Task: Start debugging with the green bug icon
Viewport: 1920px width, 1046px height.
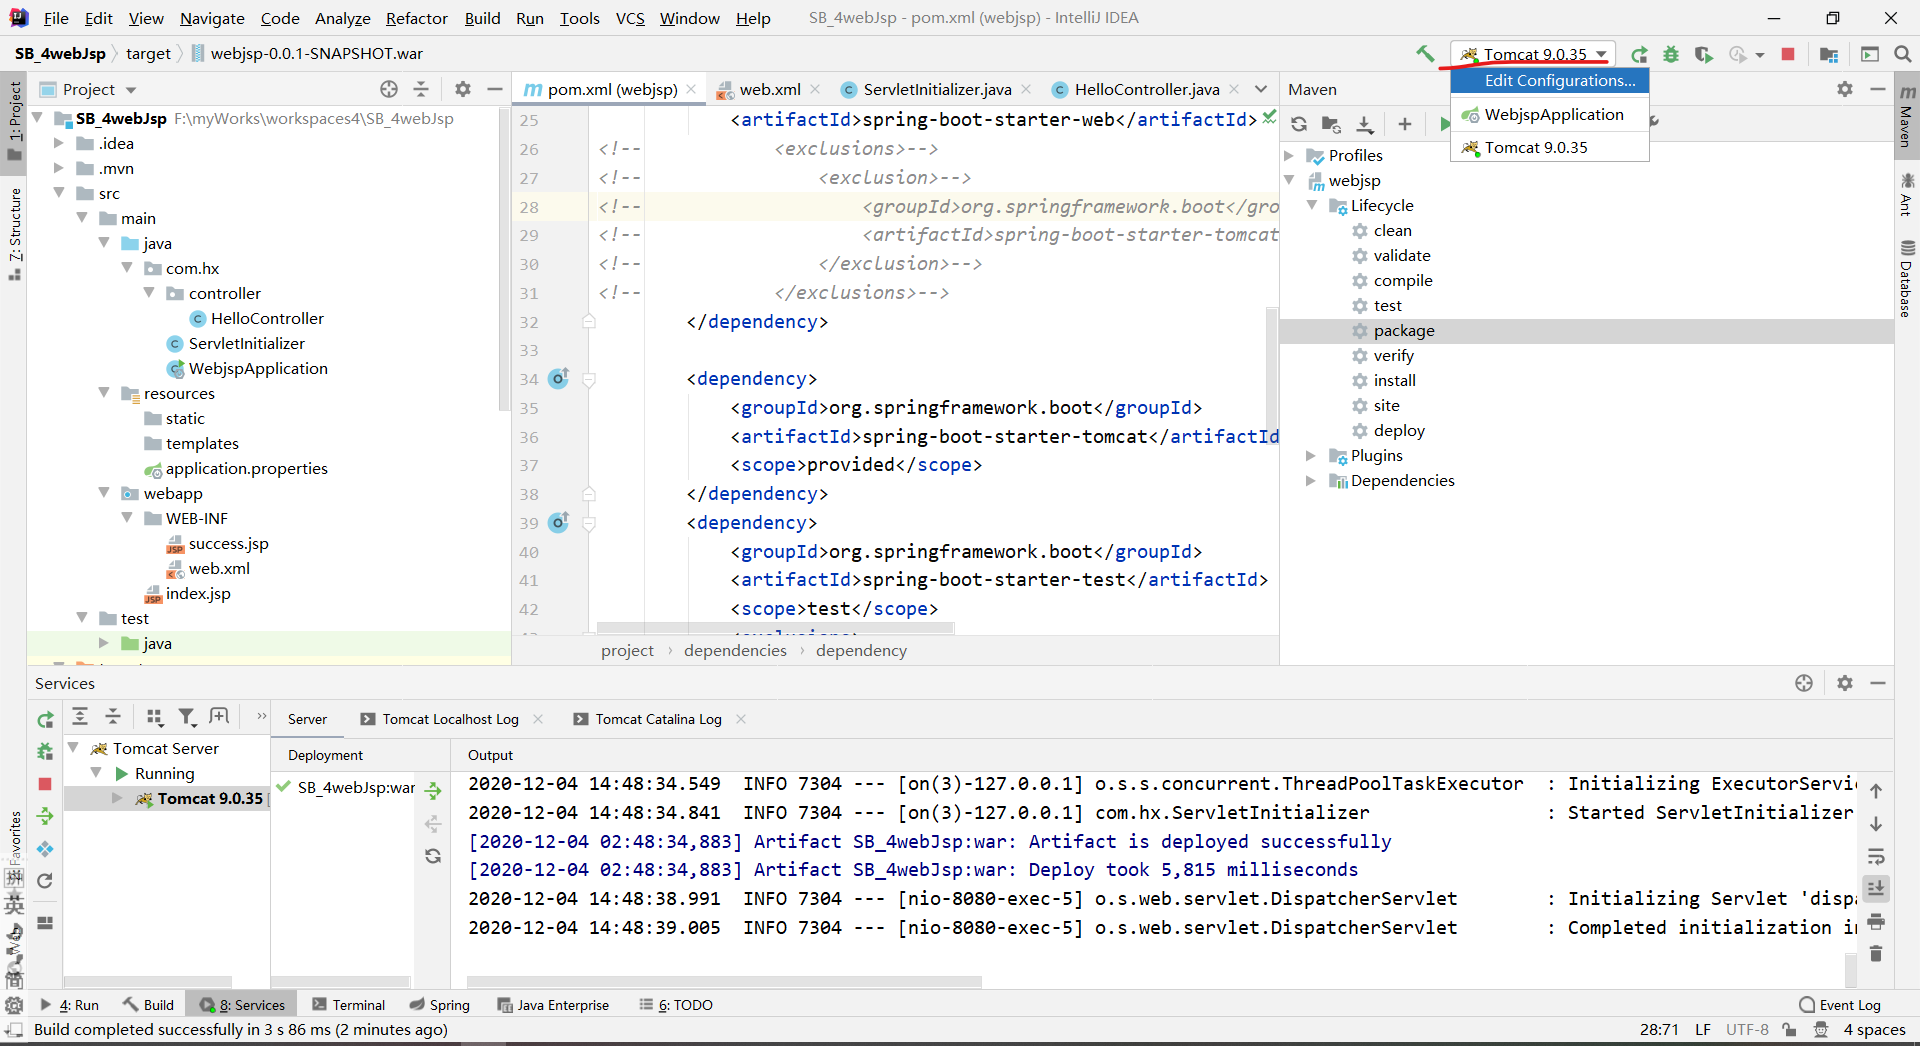Action: (1671, 54)
